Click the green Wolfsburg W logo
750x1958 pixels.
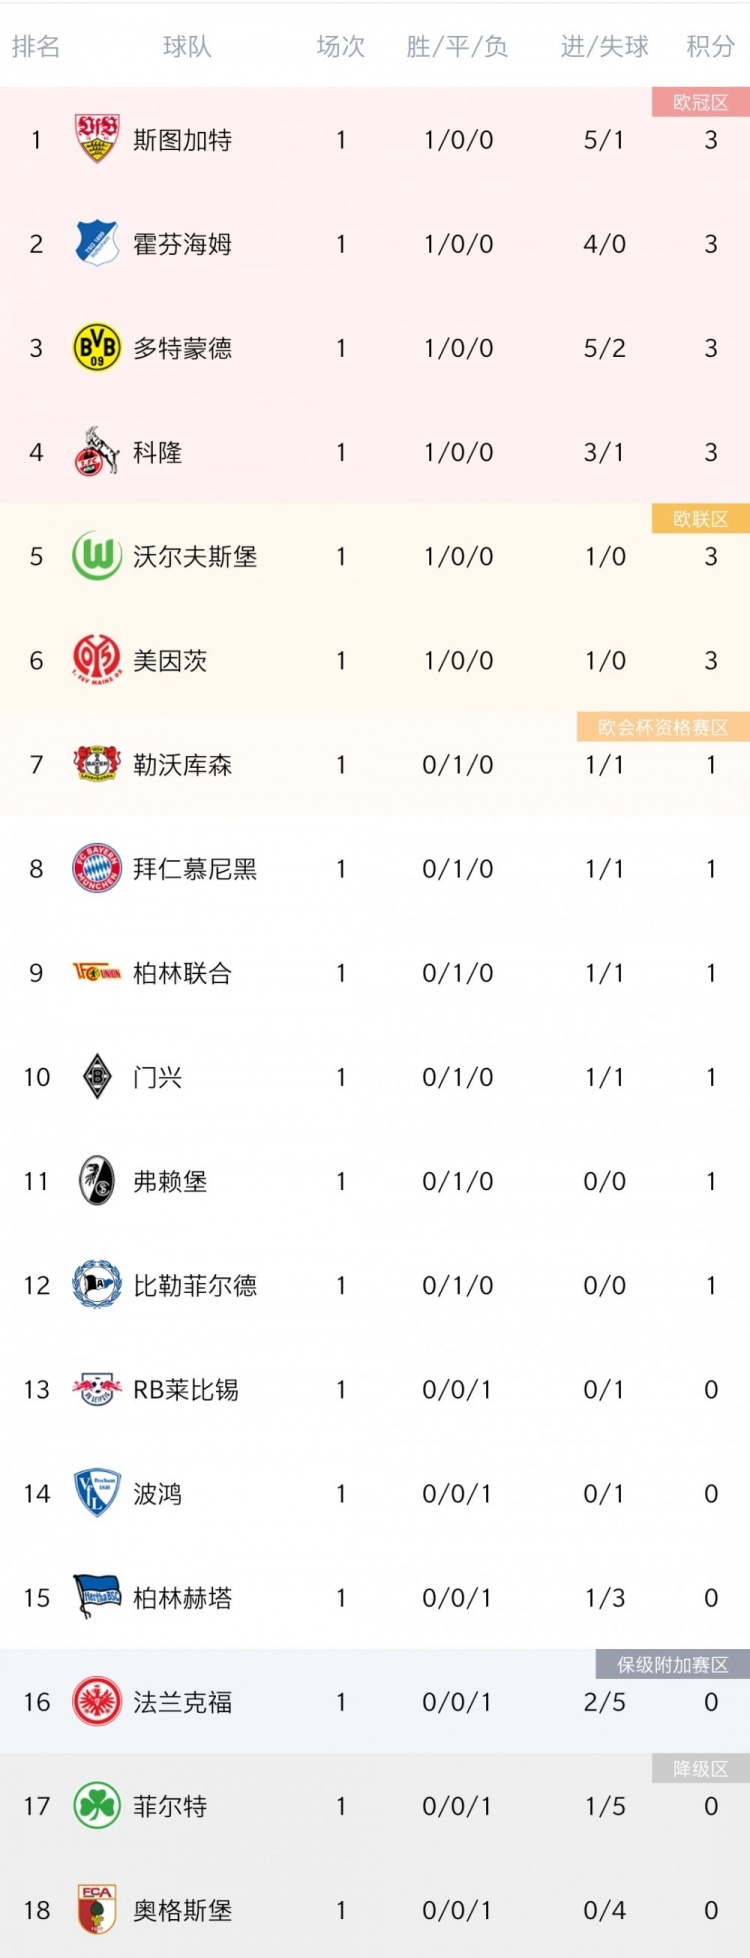(97, 555)
